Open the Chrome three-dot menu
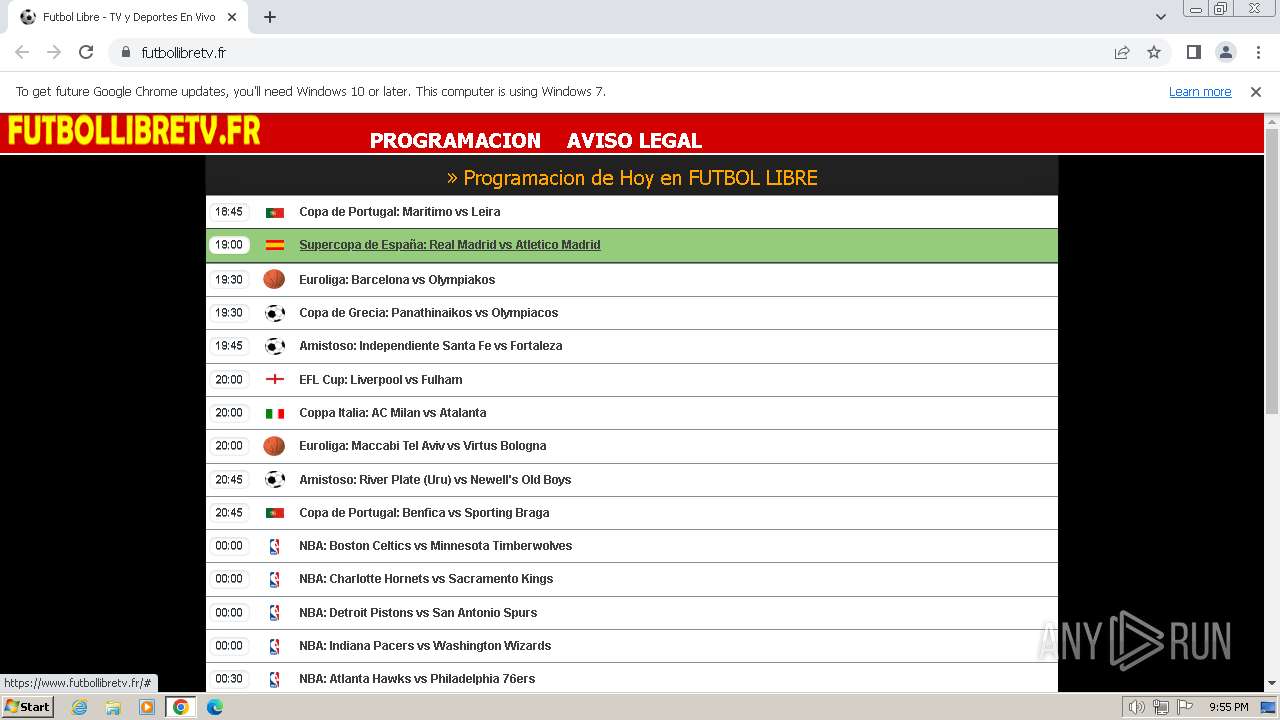Image resolution: width=1280 pixels, height=720 pixels. tap(1257, 52)
